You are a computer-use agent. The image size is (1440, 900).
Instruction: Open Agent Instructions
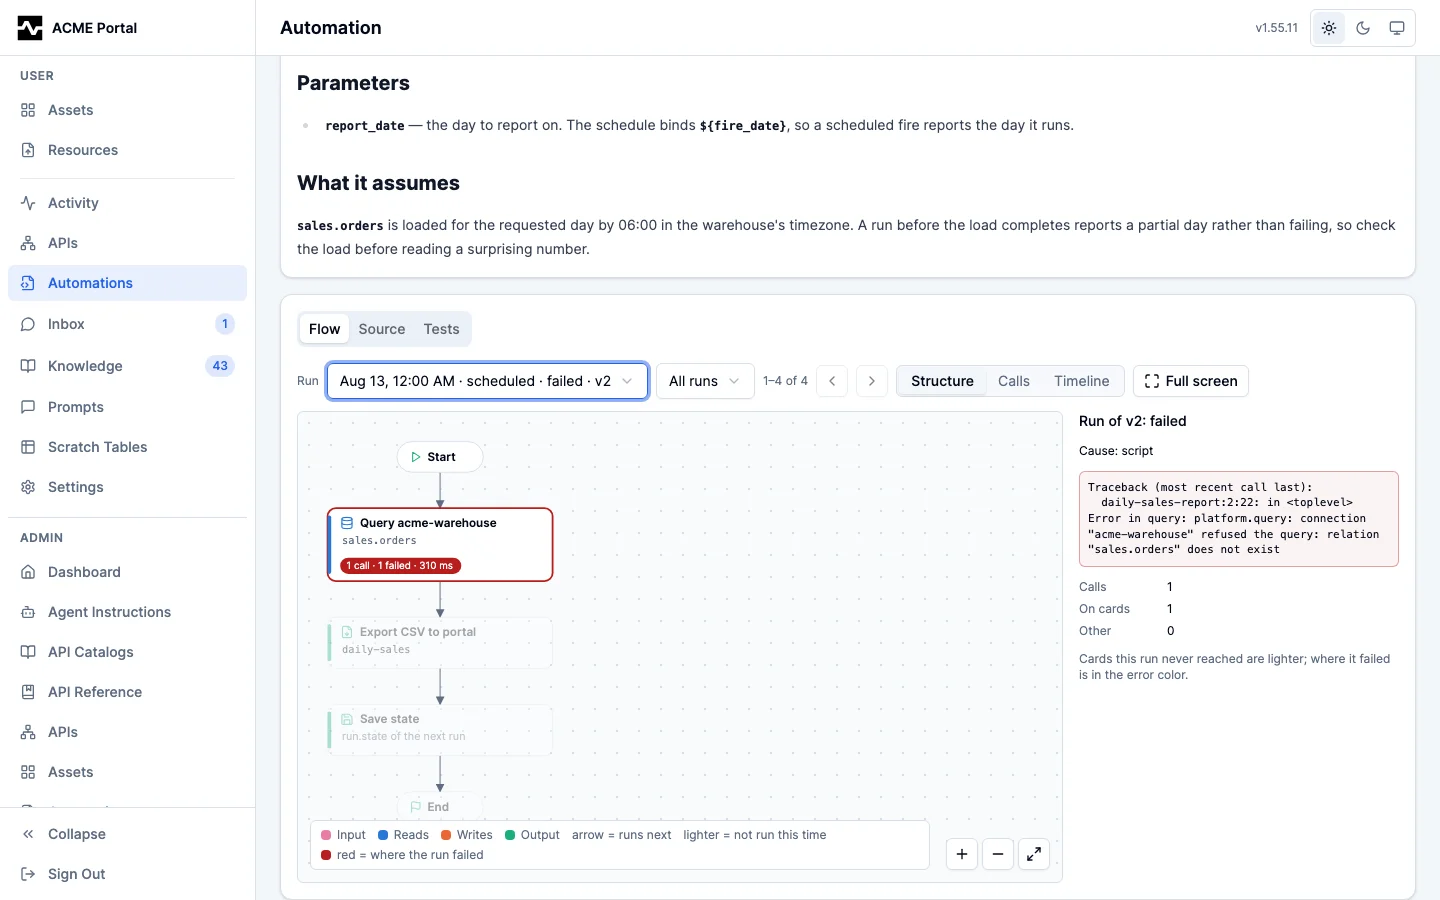point(127,612)
